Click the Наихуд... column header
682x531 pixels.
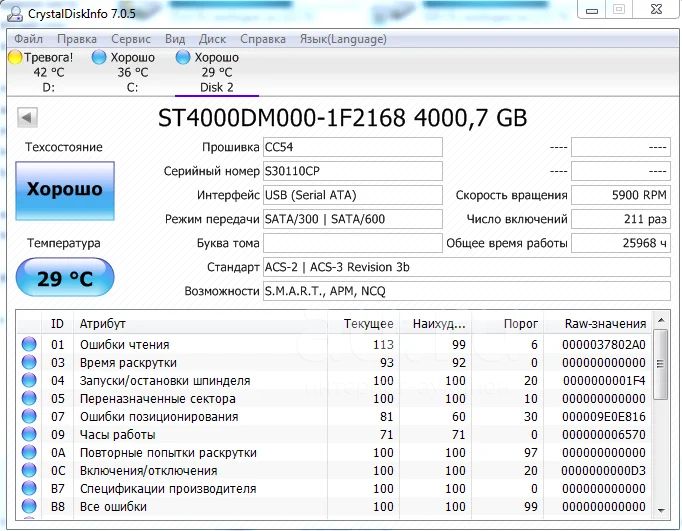(435, 324)
